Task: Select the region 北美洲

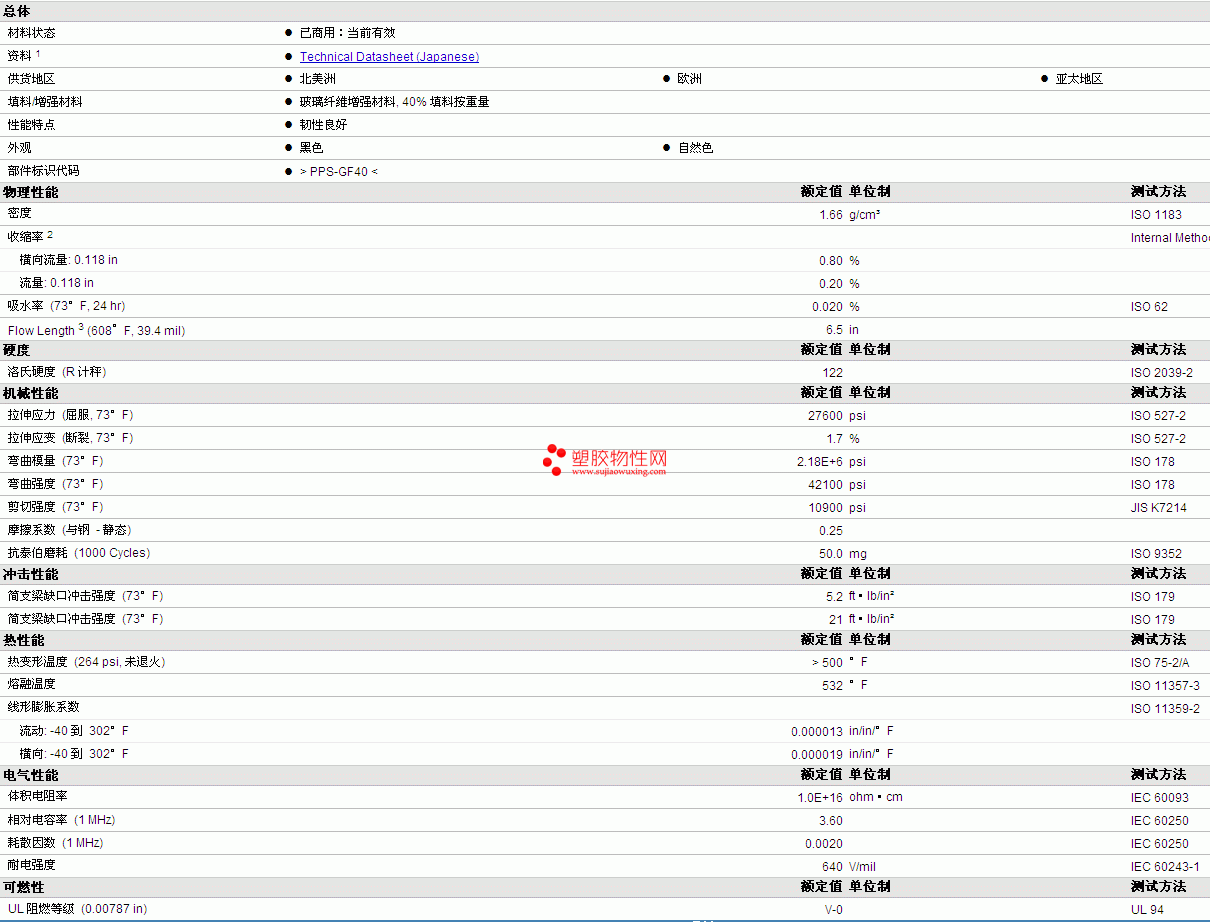Action: [x=318, y=79]
